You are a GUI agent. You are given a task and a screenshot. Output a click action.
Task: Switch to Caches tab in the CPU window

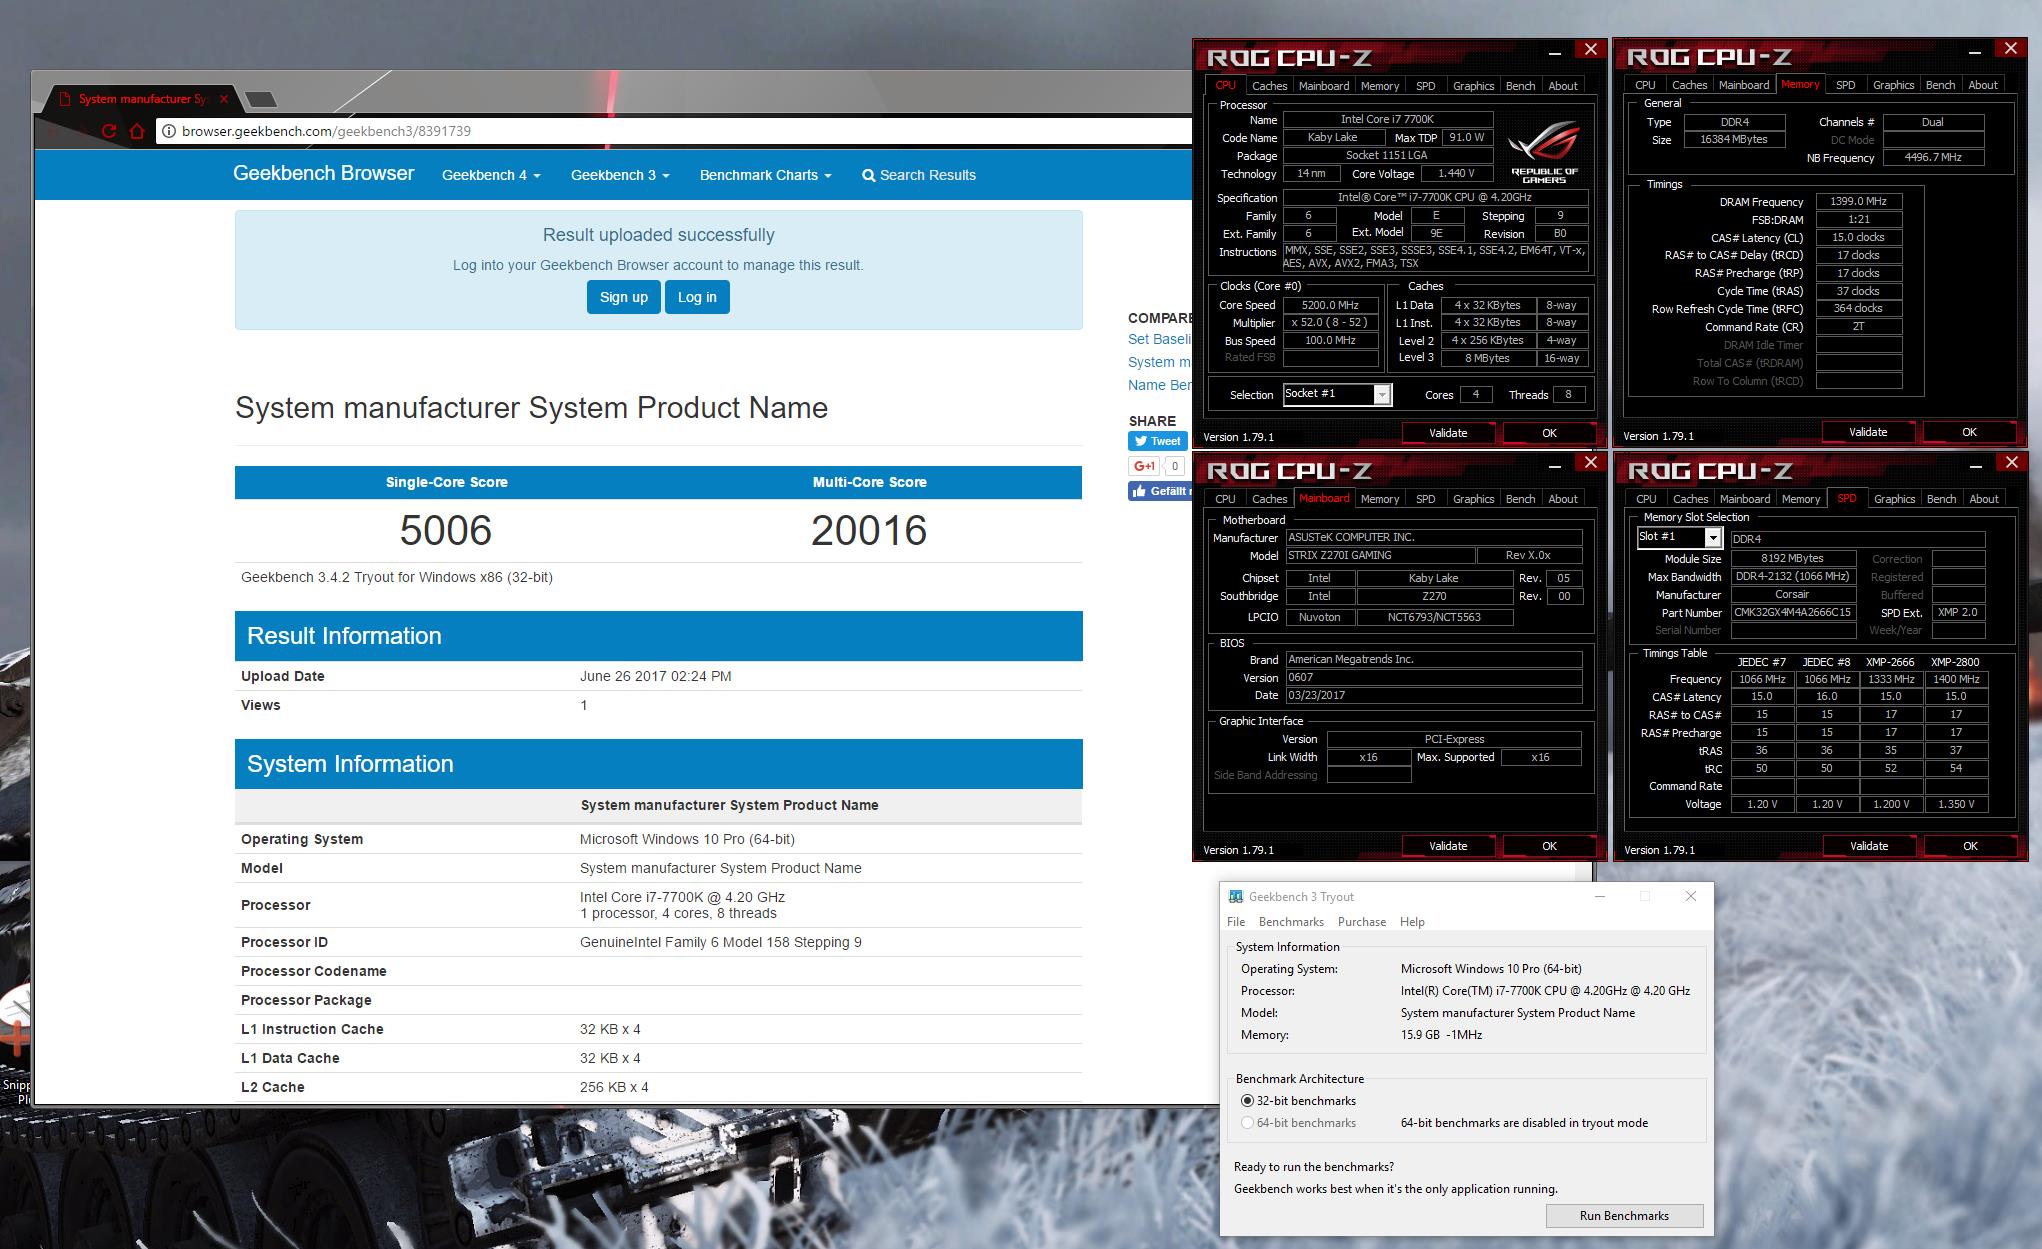(1269, 86)
